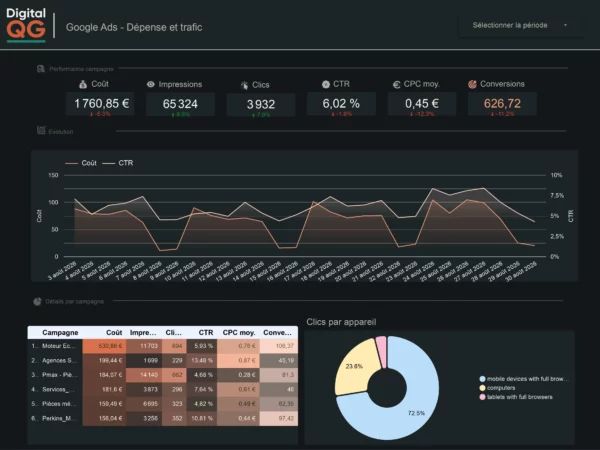Click the eye icon beside Impressions
Image resolution: width=600 pixels, height=450 pixels.
coord(151,85)
